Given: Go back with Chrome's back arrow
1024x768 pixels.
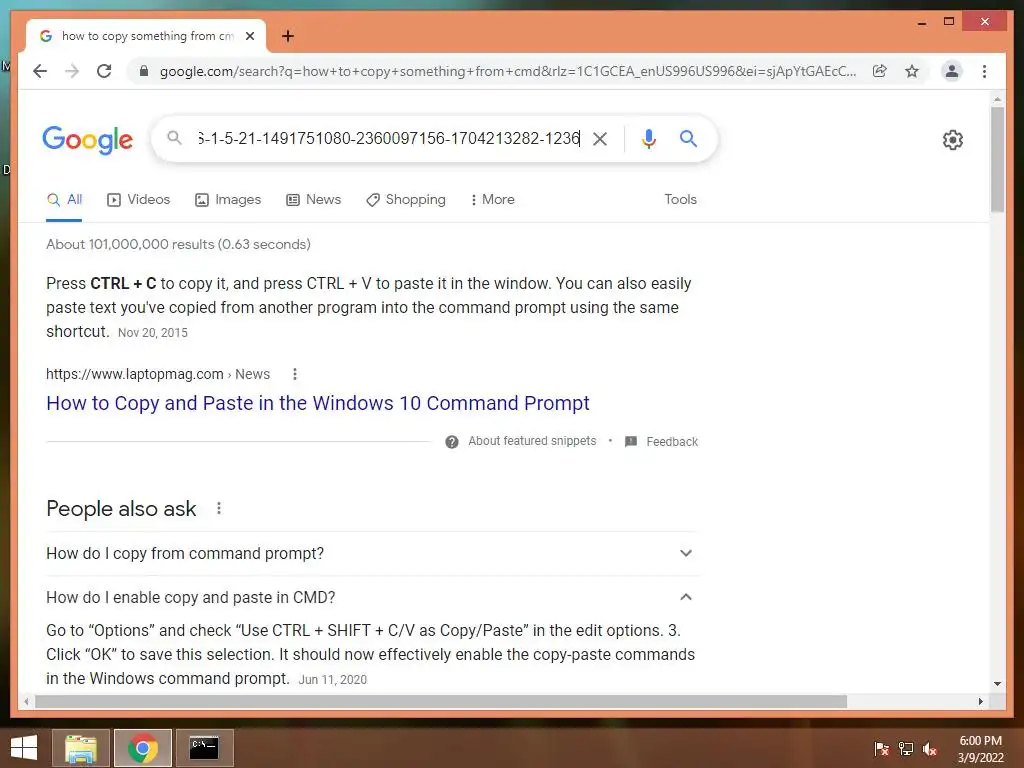Looking at the screenshot, I should click(x=40, y=71).
